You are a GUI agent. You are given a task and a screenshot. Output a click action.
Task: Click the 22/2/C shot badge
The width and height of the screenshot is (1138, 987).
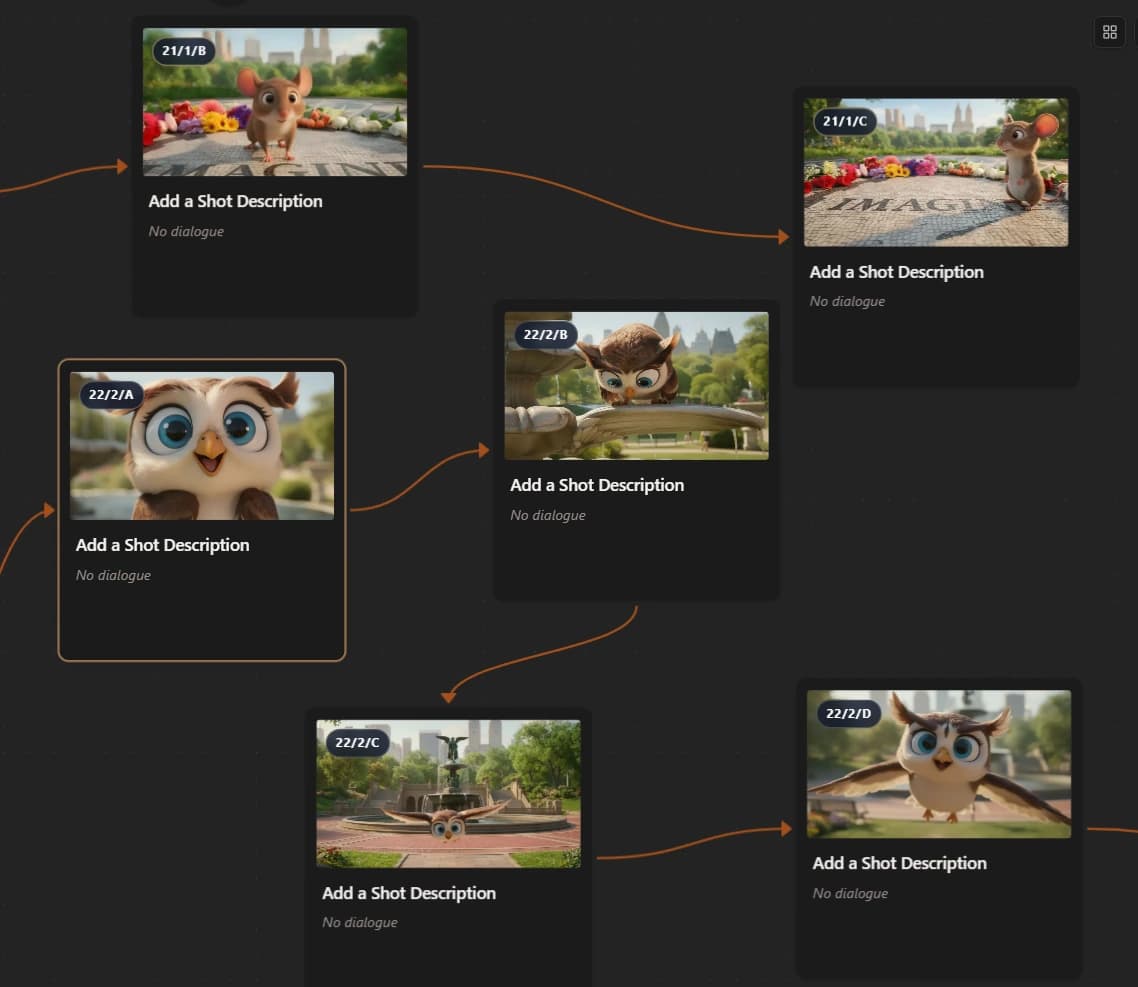click(356, 742)
